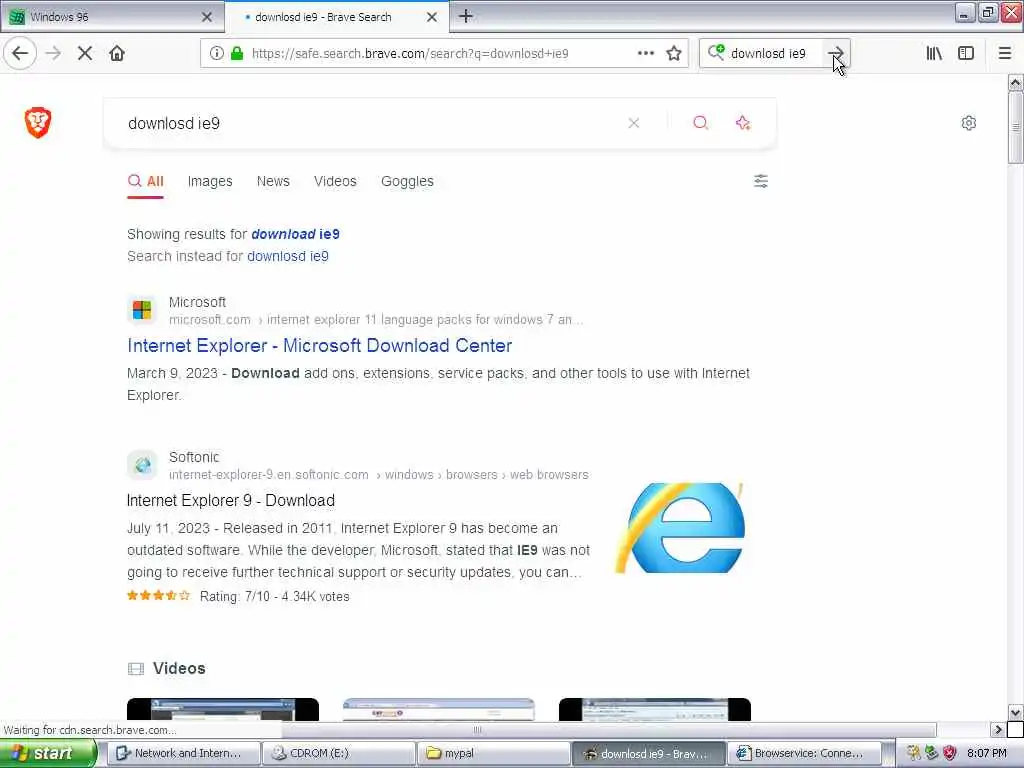1024x768 pixels.
Task: Switch to Network and Internet taskbar window
Action: (183, 753)
